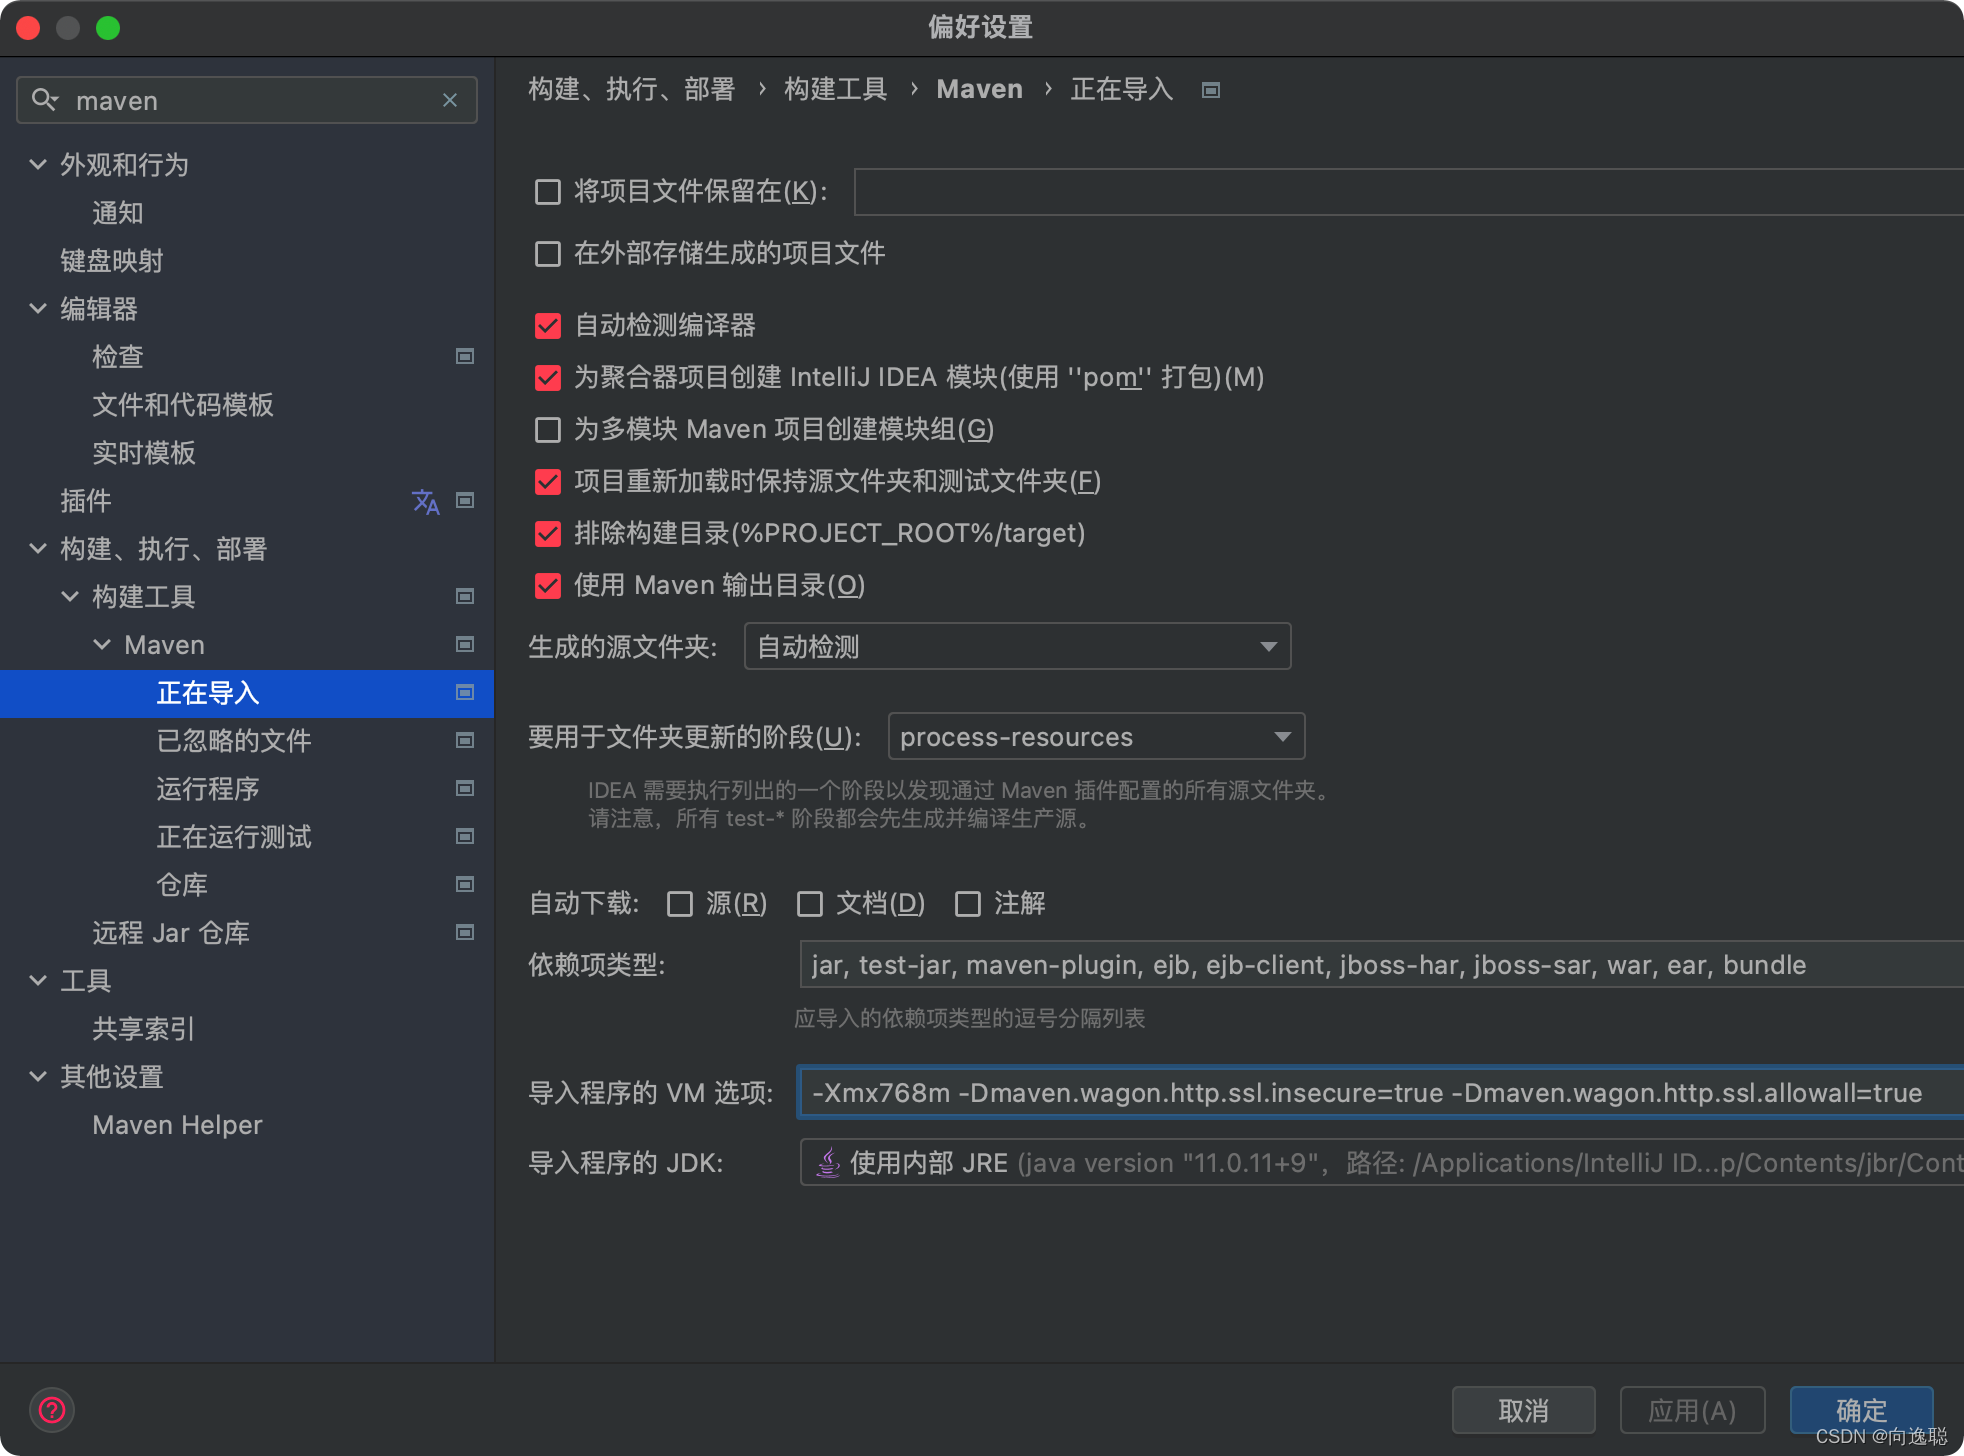Click the project-level icon beside 仓库
The height and width of the screenshot is (1456, 1964).
pos(465,884)
